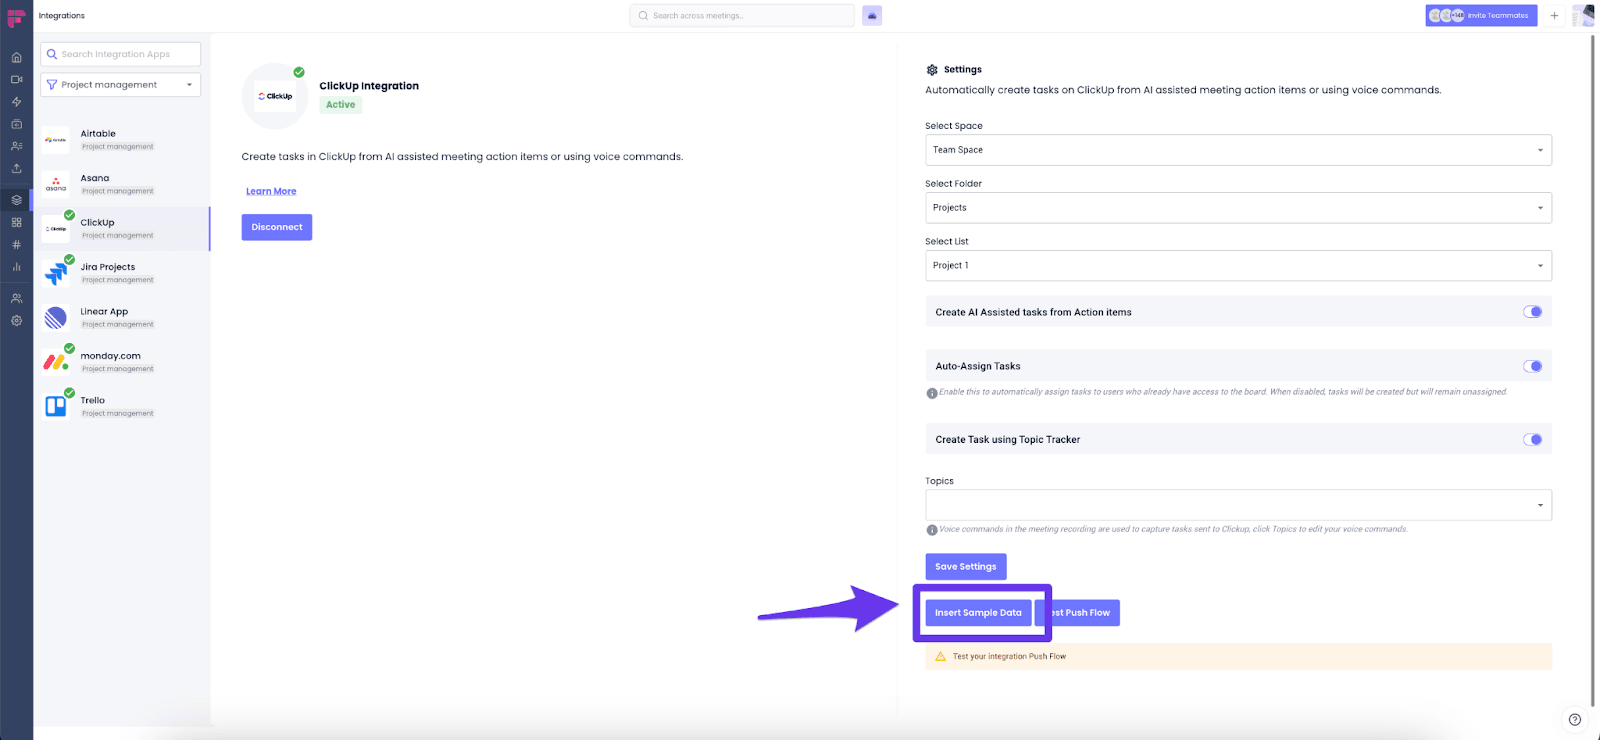Select the stacked layers integrations icon
Image resolution: width=1600 pixels, height=740 pixels.
coord(16,200)
